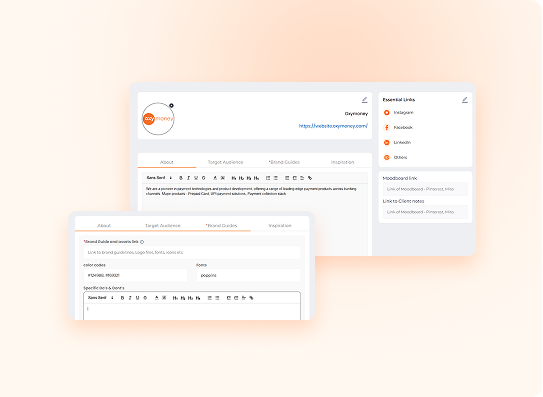Toggle bold in the About editor toolbar
The width and height of the screenshot is (543, 397).
[181, 178]
